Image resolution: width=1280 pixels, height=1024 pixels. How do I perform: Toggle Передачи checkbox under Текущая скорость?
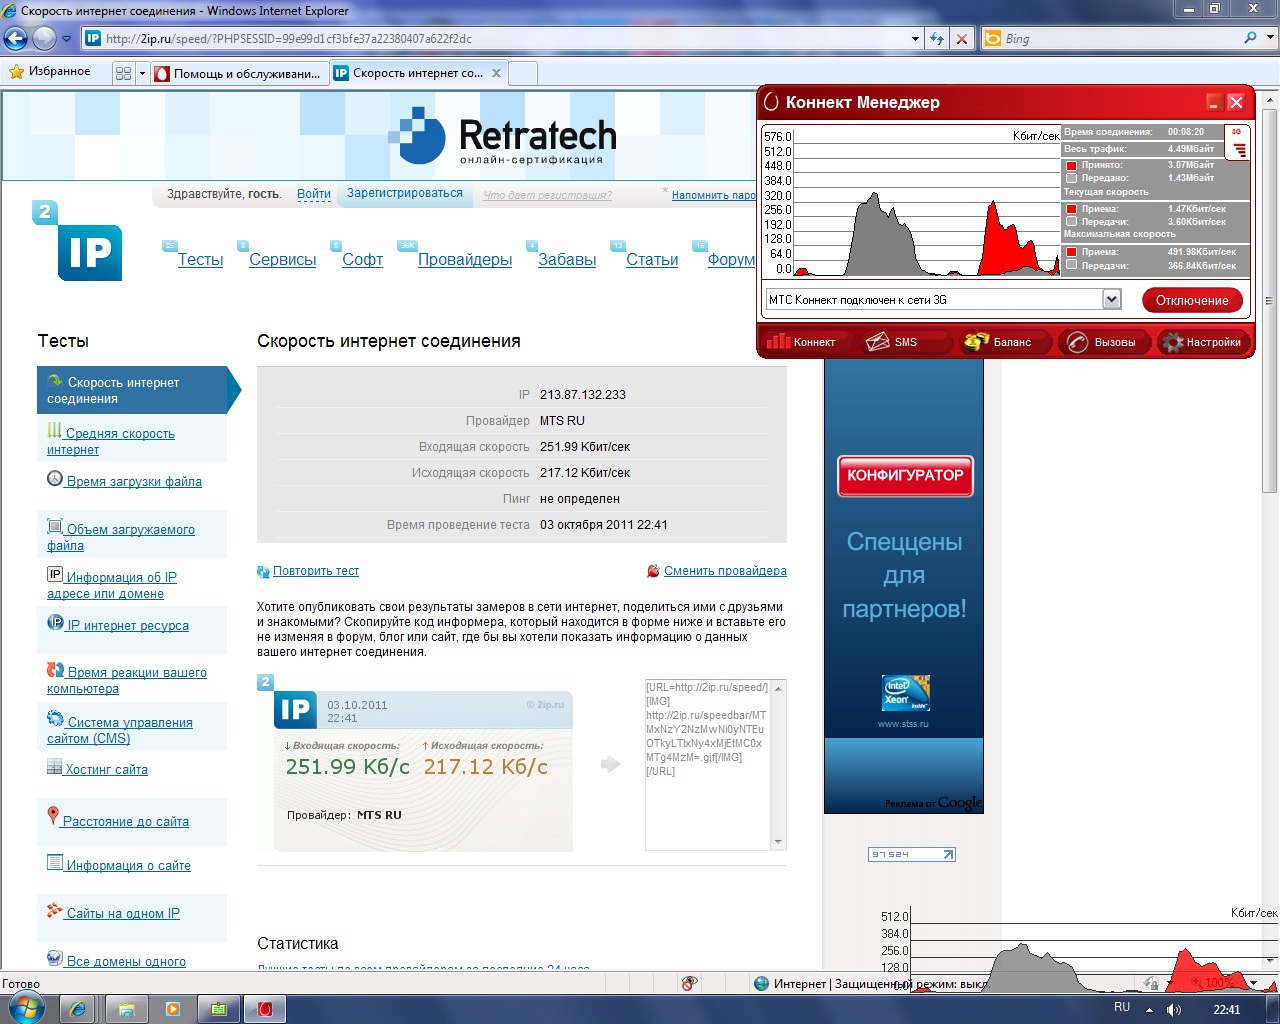[x=1071, y=222]
